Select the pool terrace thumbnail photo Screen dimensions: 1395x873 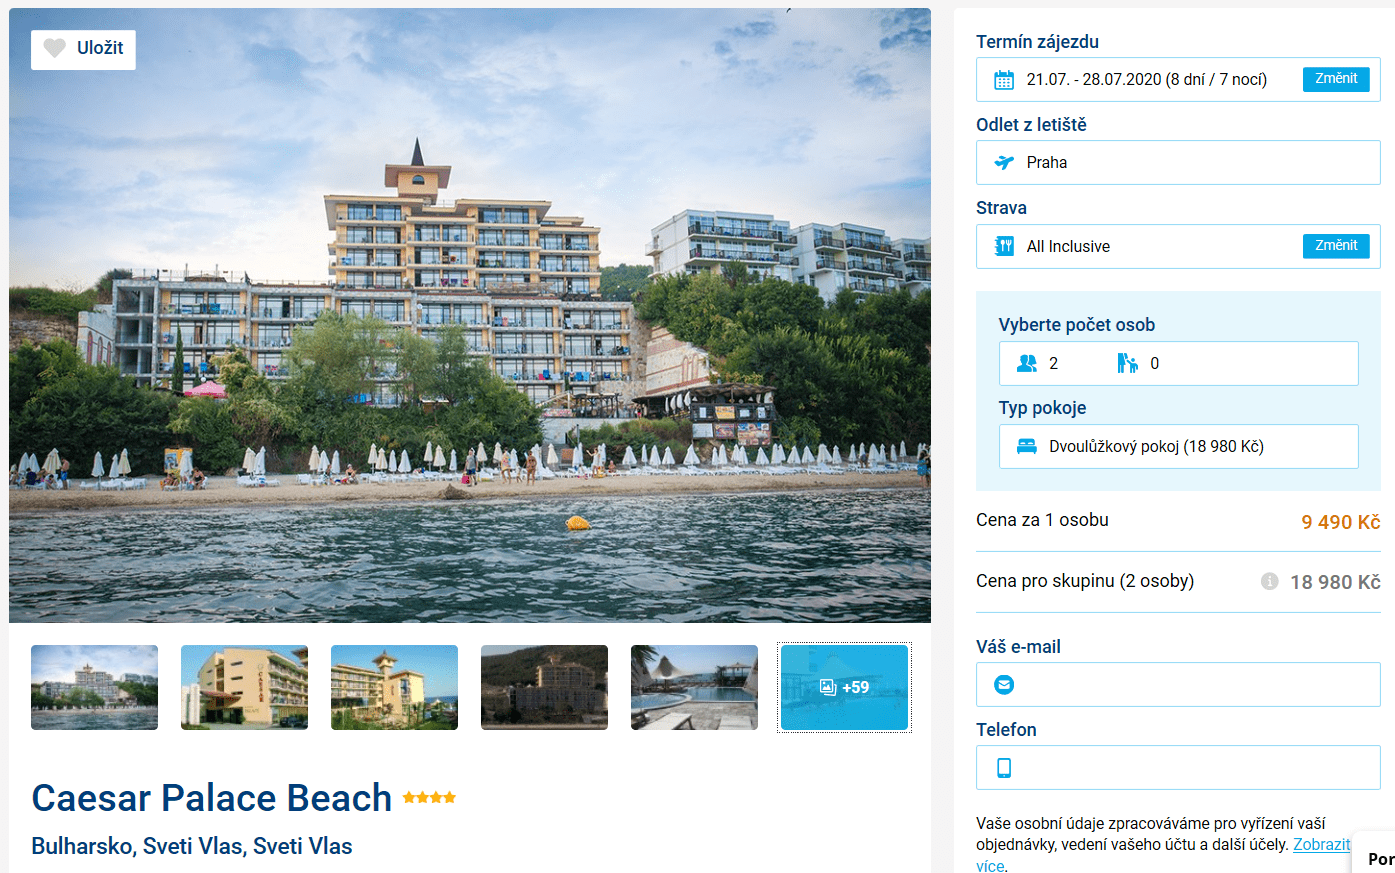click(x=694, y=687)
